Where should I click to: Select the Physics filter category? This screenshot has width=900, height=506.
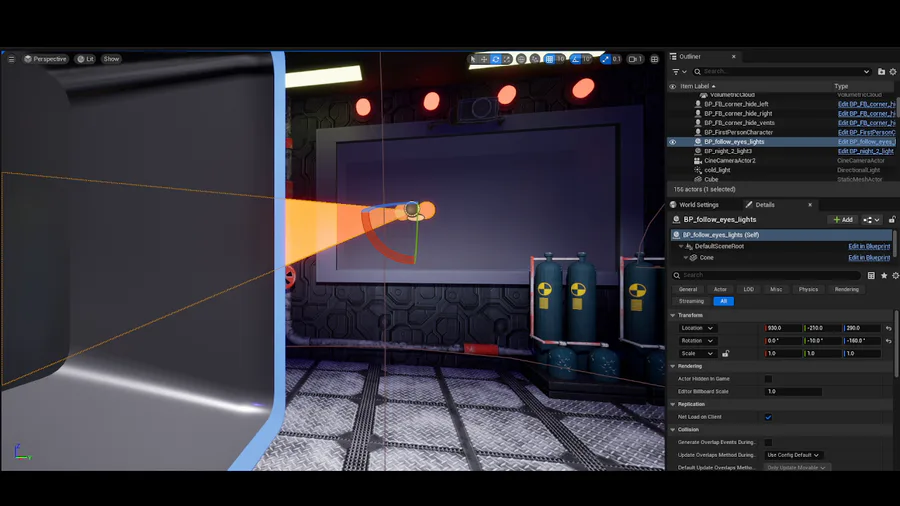point(808,289)
